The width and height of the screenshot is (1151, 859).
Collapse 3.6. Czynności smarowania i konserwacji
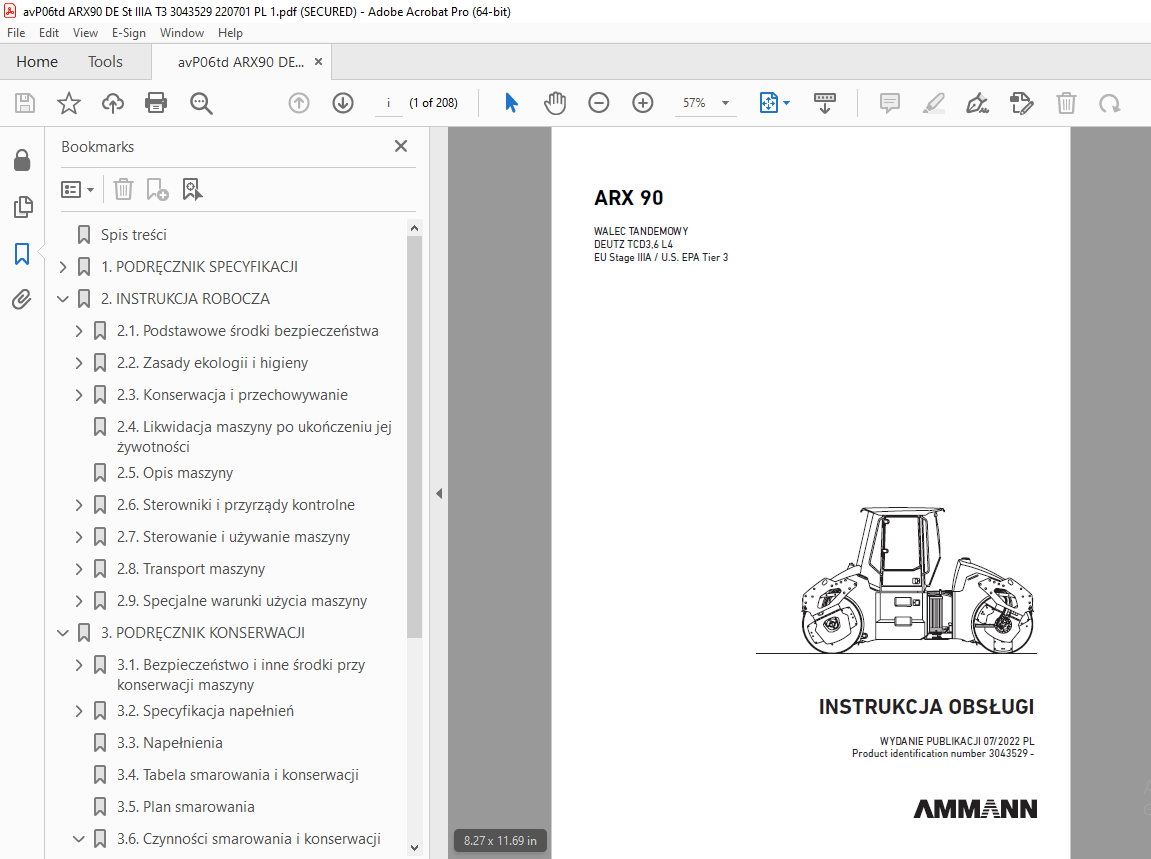[79, 838]
